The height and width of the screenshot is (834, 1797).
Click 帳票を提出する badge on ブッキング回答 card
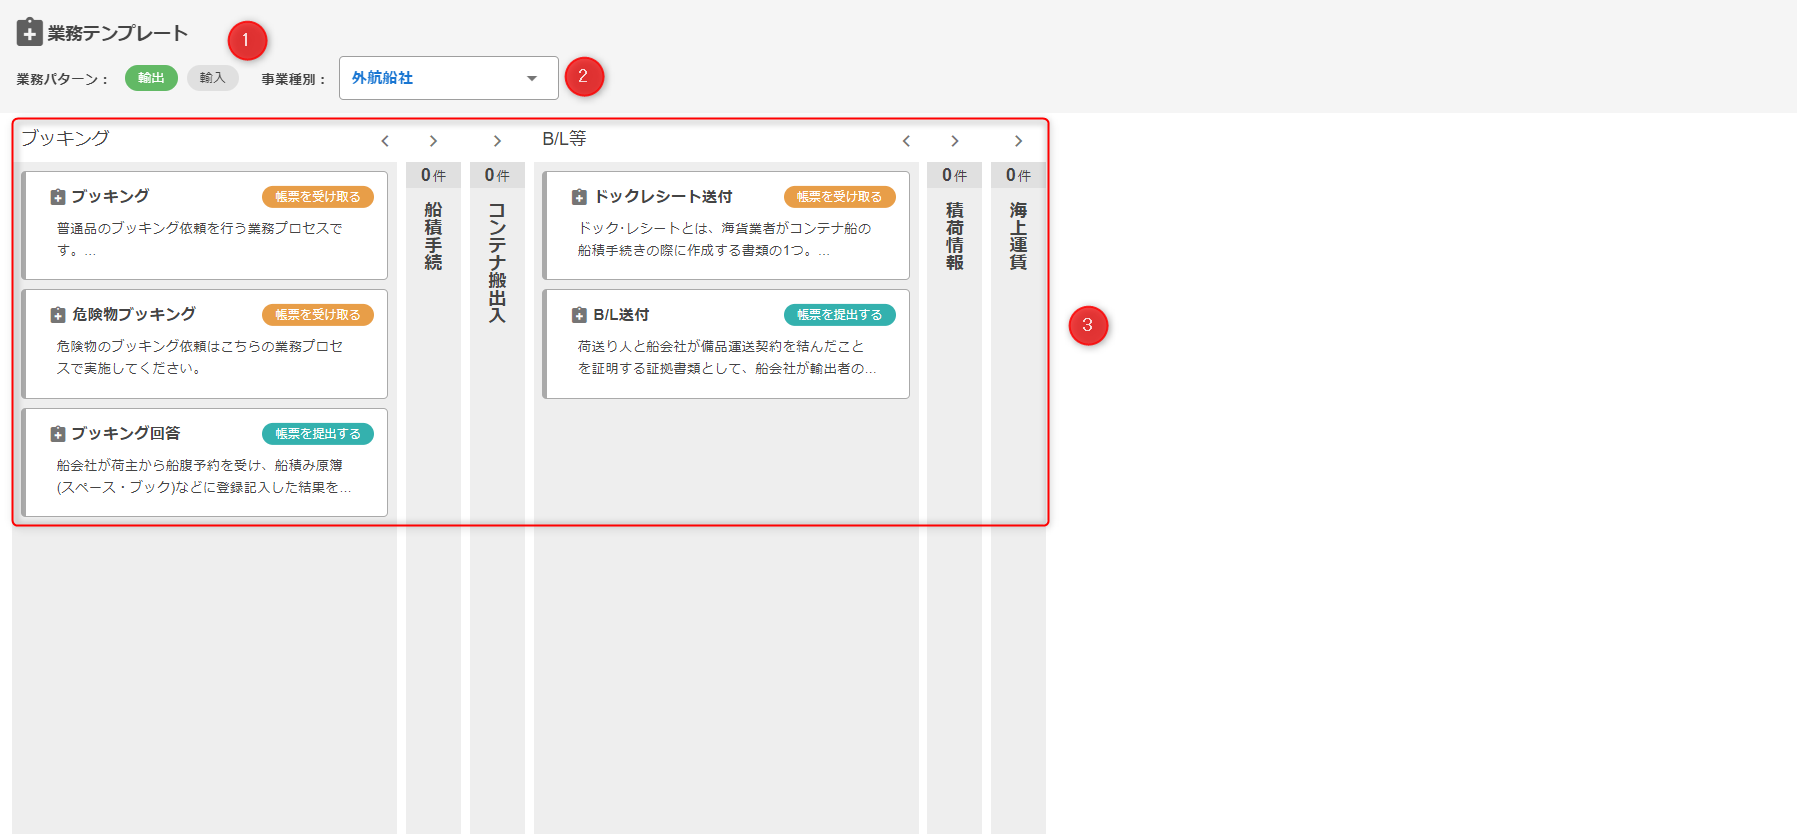click(318, 434)
